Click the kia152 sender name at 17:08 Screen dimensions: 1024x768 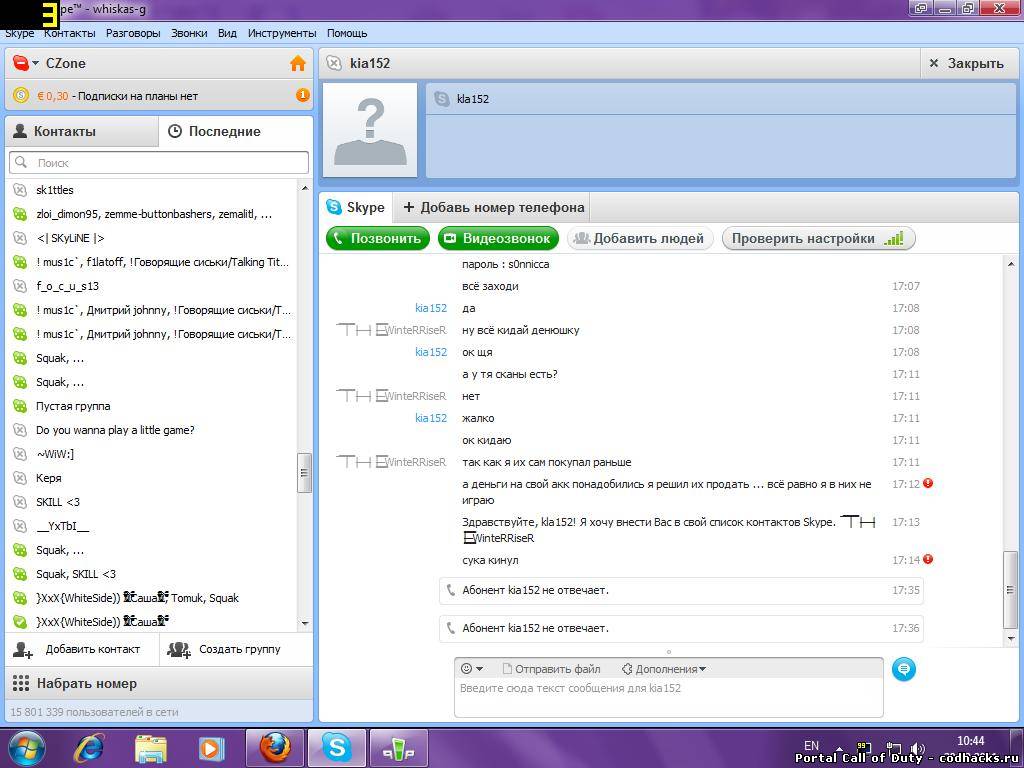click(431, 308)
